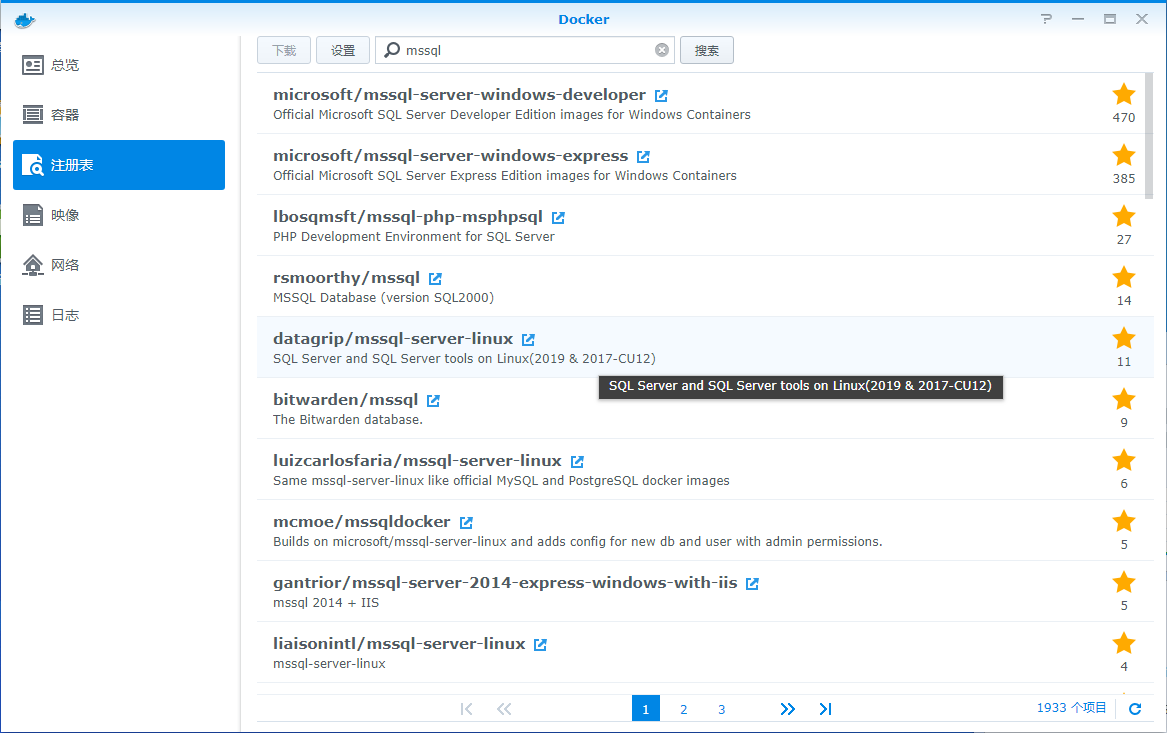Click the 1933 个项目 item count
The width and height of the screenshot is (1167, 733).
[1071, 708]
